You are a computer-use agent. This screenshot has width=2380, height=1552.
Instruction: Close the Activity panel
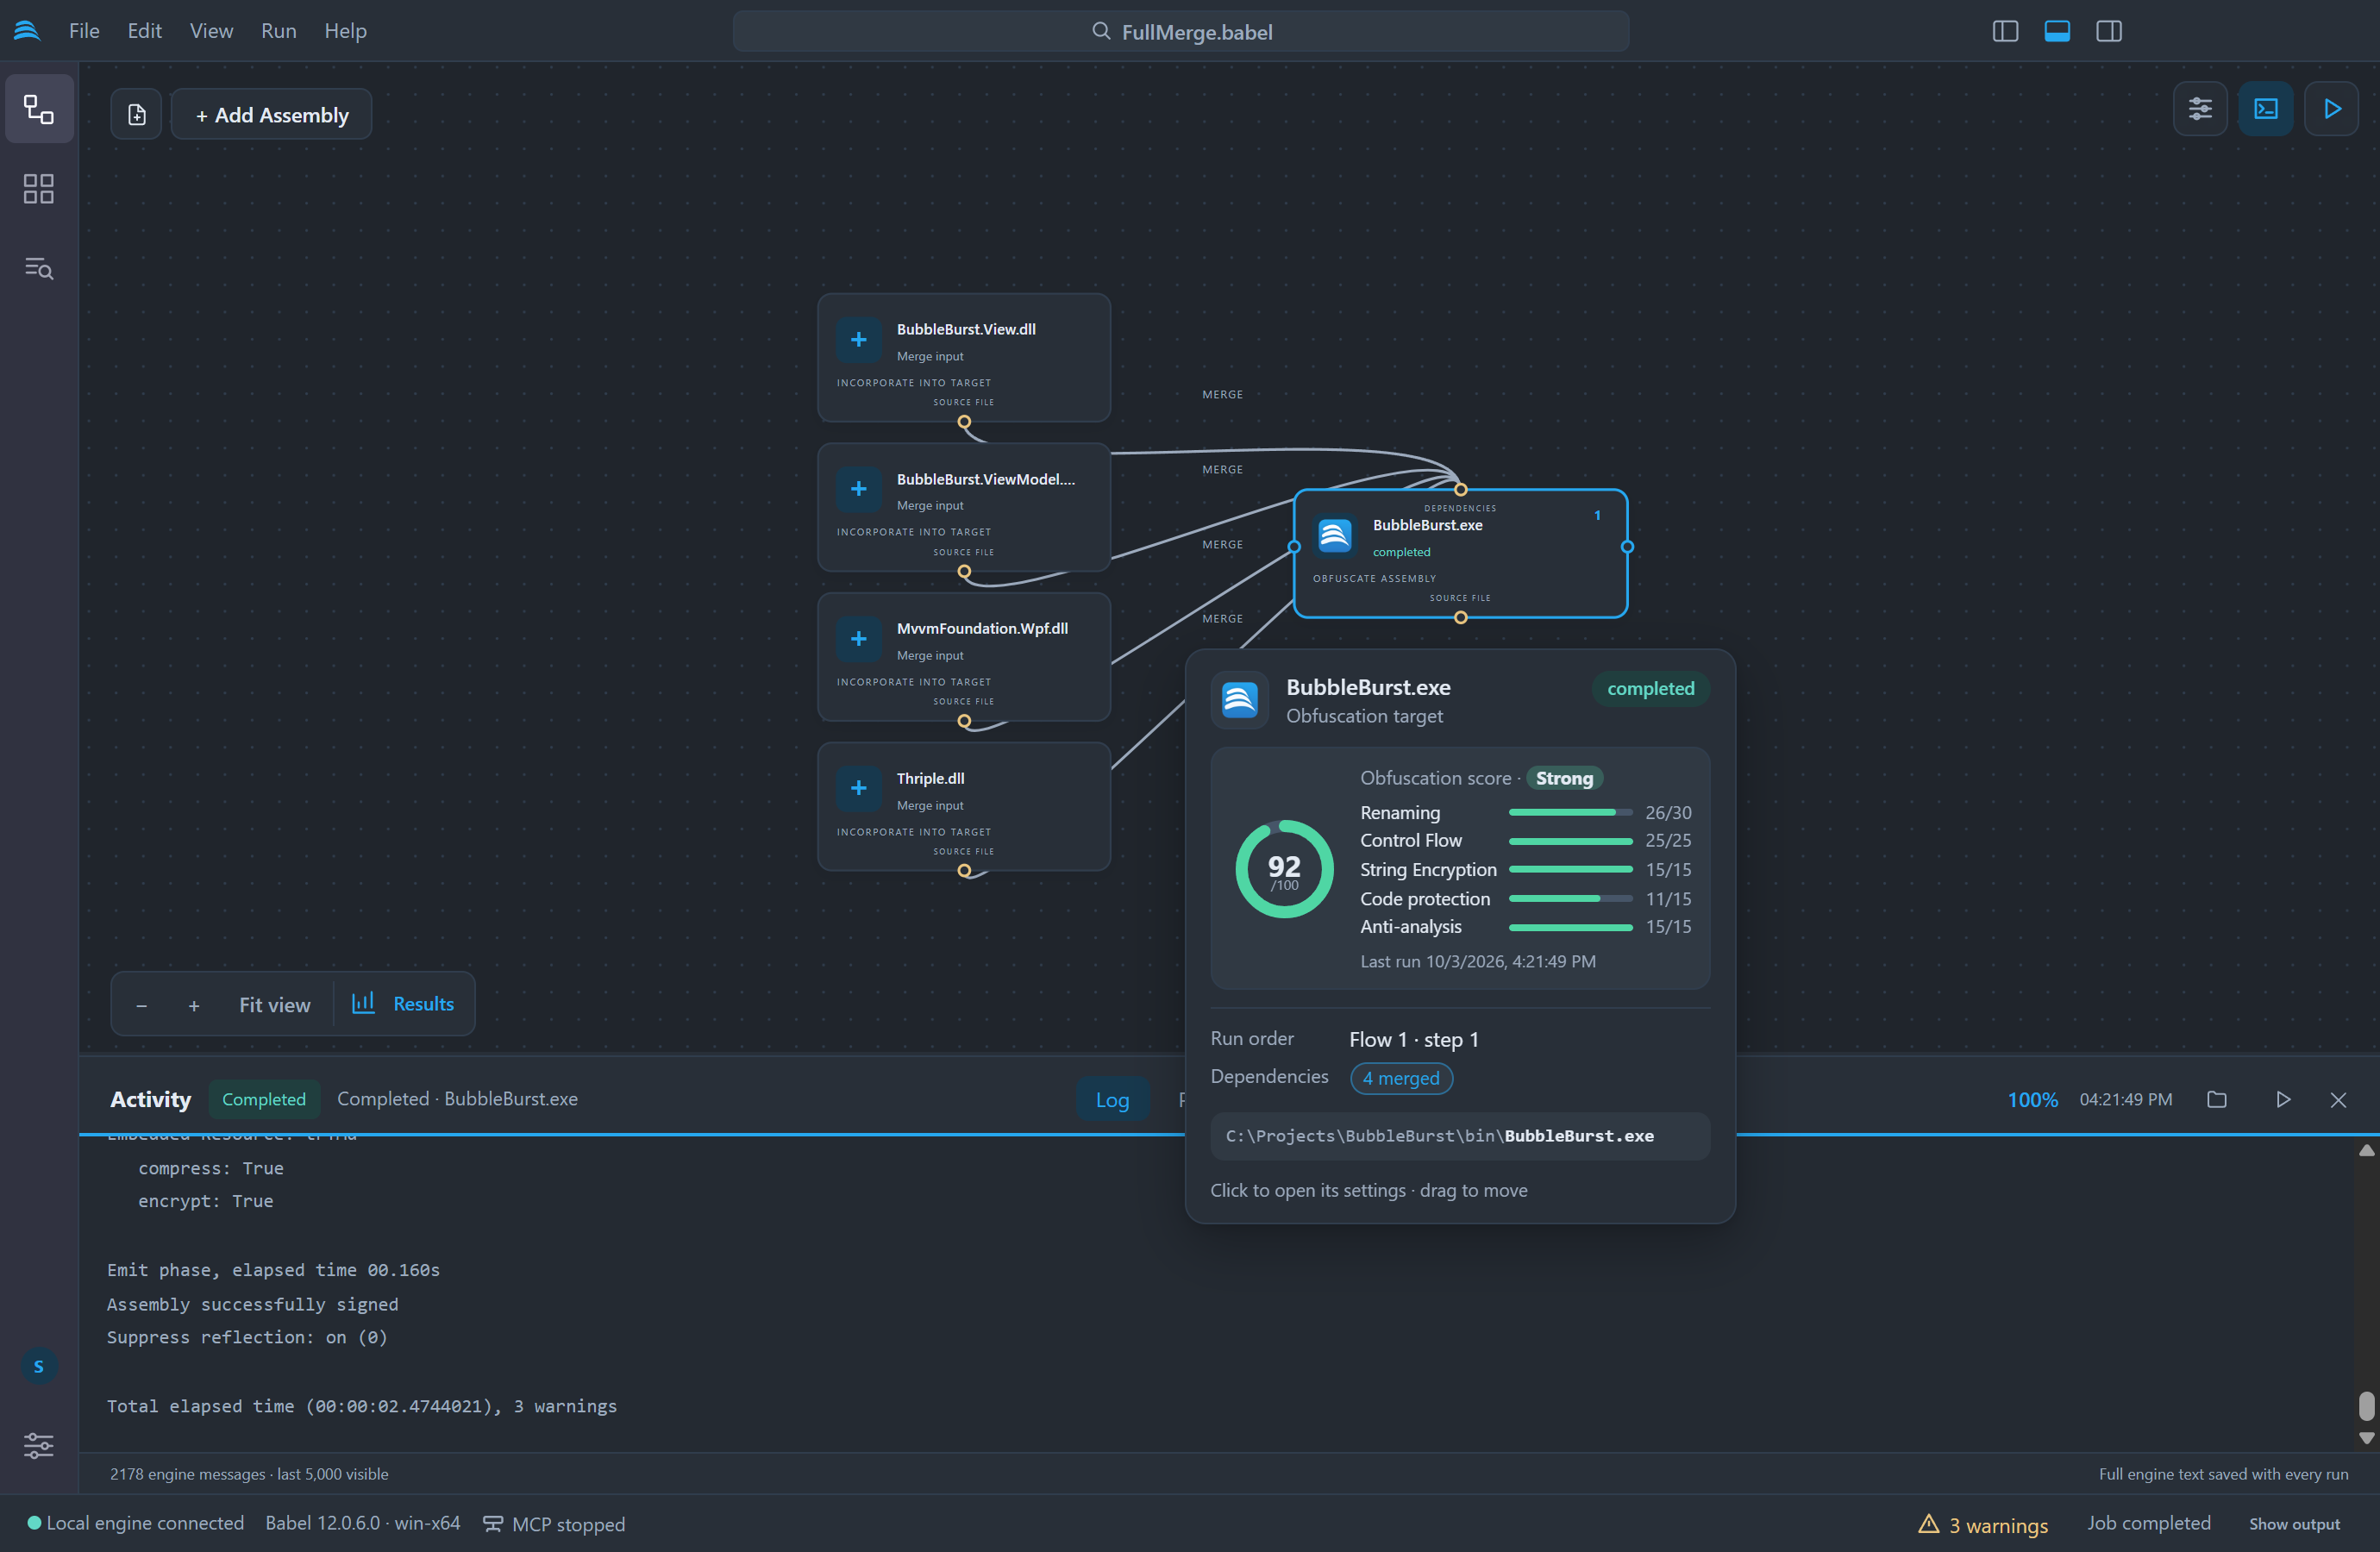tap(2338, 1100)
